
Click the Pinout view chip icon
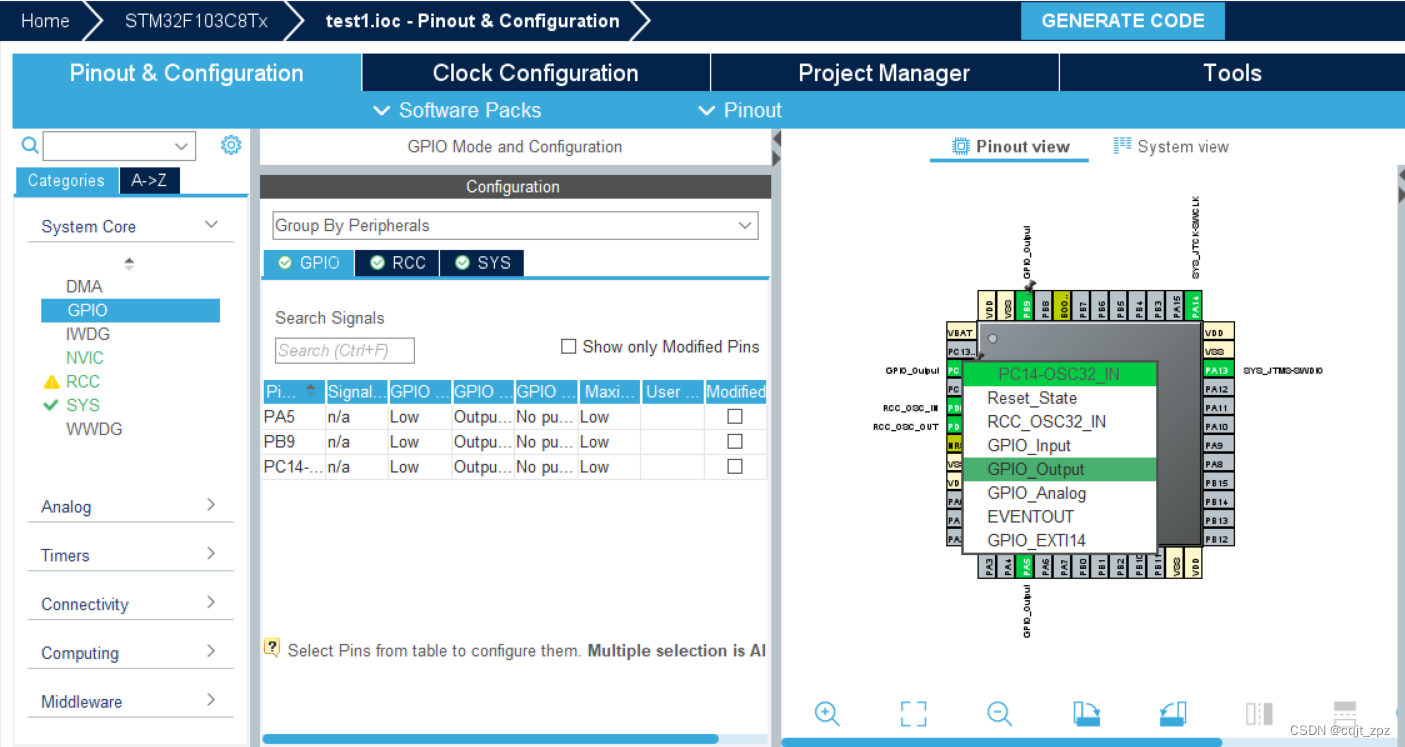[x=961, y=146]
